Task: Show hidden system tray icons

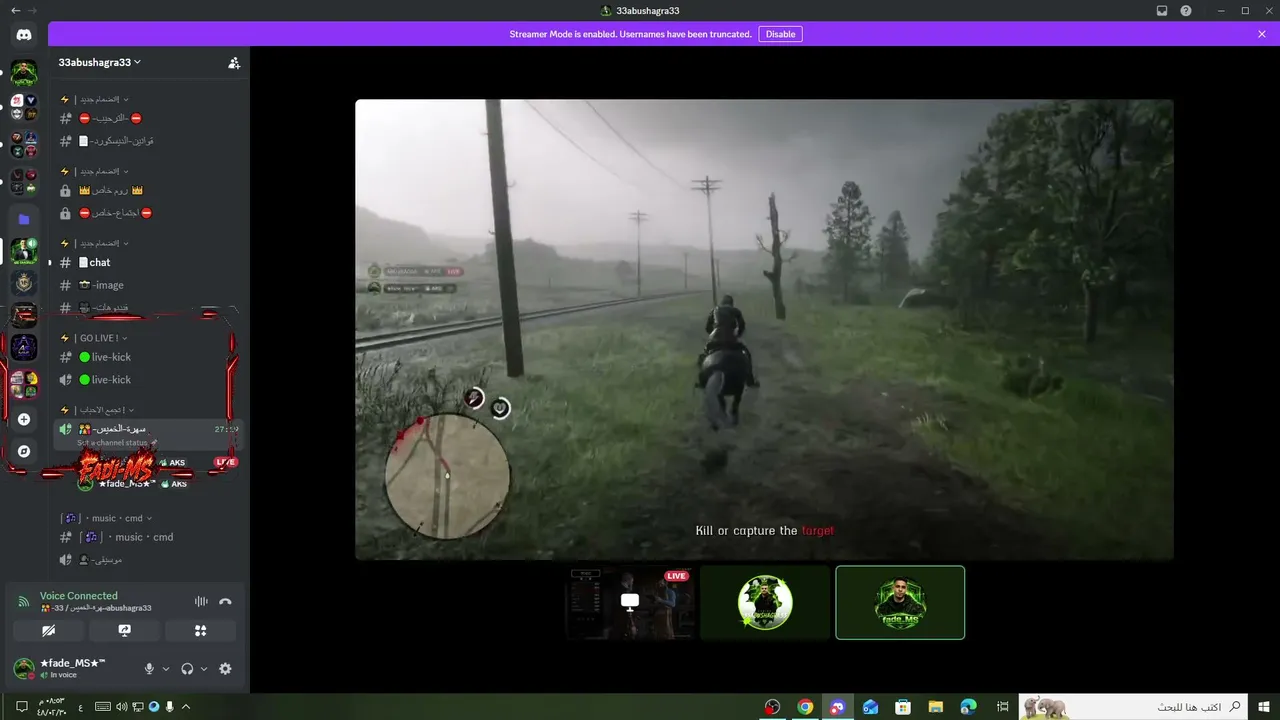Action: 186,707
